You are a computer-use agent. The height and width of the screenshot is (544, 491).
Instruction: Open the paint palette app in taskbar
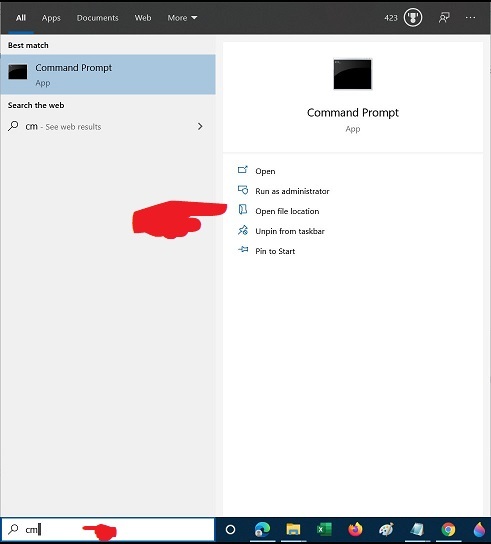point(386,529)
